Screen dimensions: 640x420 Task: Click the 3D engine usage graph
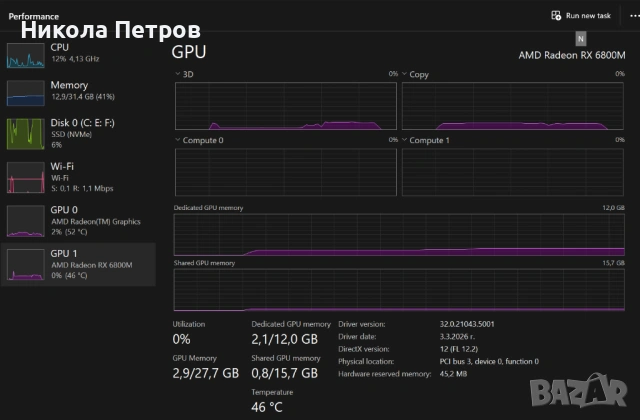coord(286,106)
